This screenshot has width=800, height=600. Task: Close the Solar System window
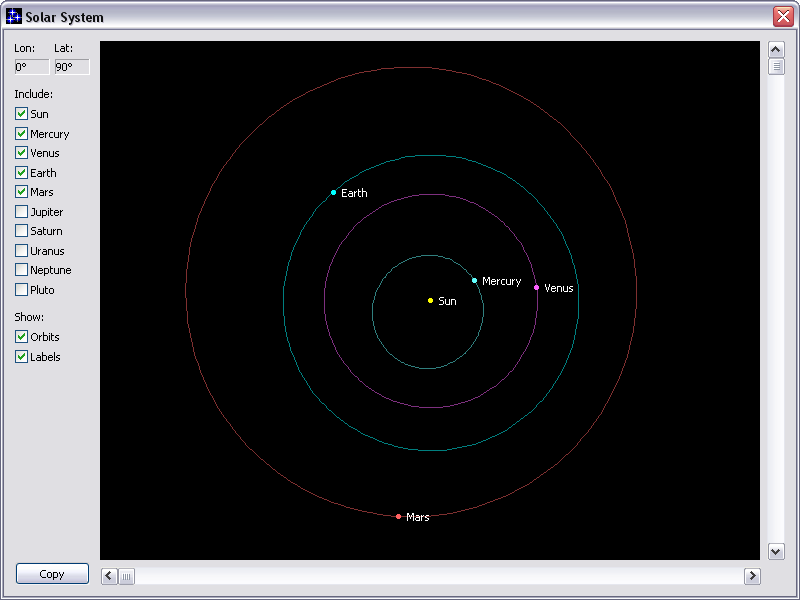coord(783,16)
